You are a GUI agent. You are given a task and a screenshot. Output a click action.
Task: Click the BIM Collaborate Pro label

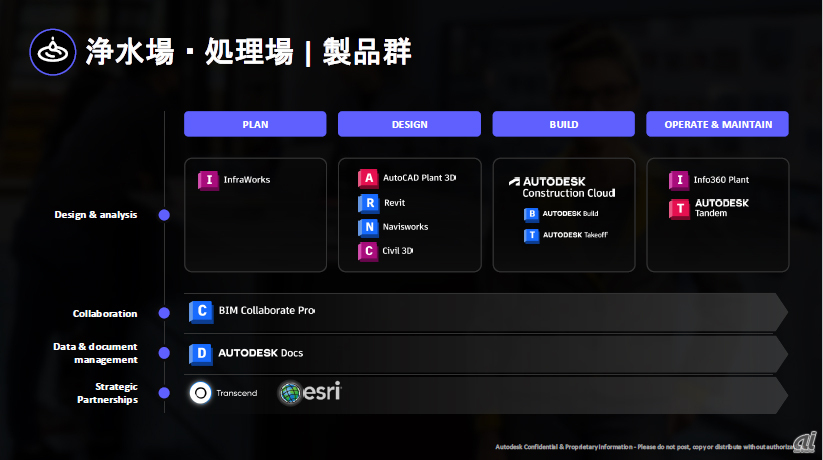coord(267,310)
